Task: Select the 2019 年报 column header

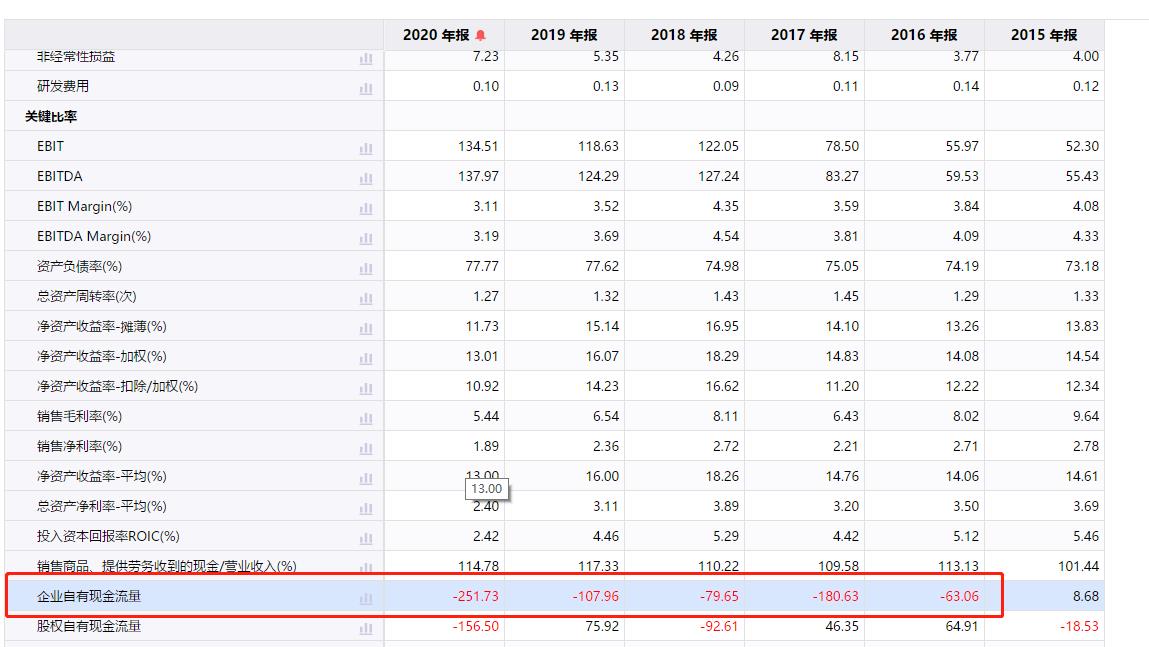Action: pyautogui.click(x=564, y=35)
